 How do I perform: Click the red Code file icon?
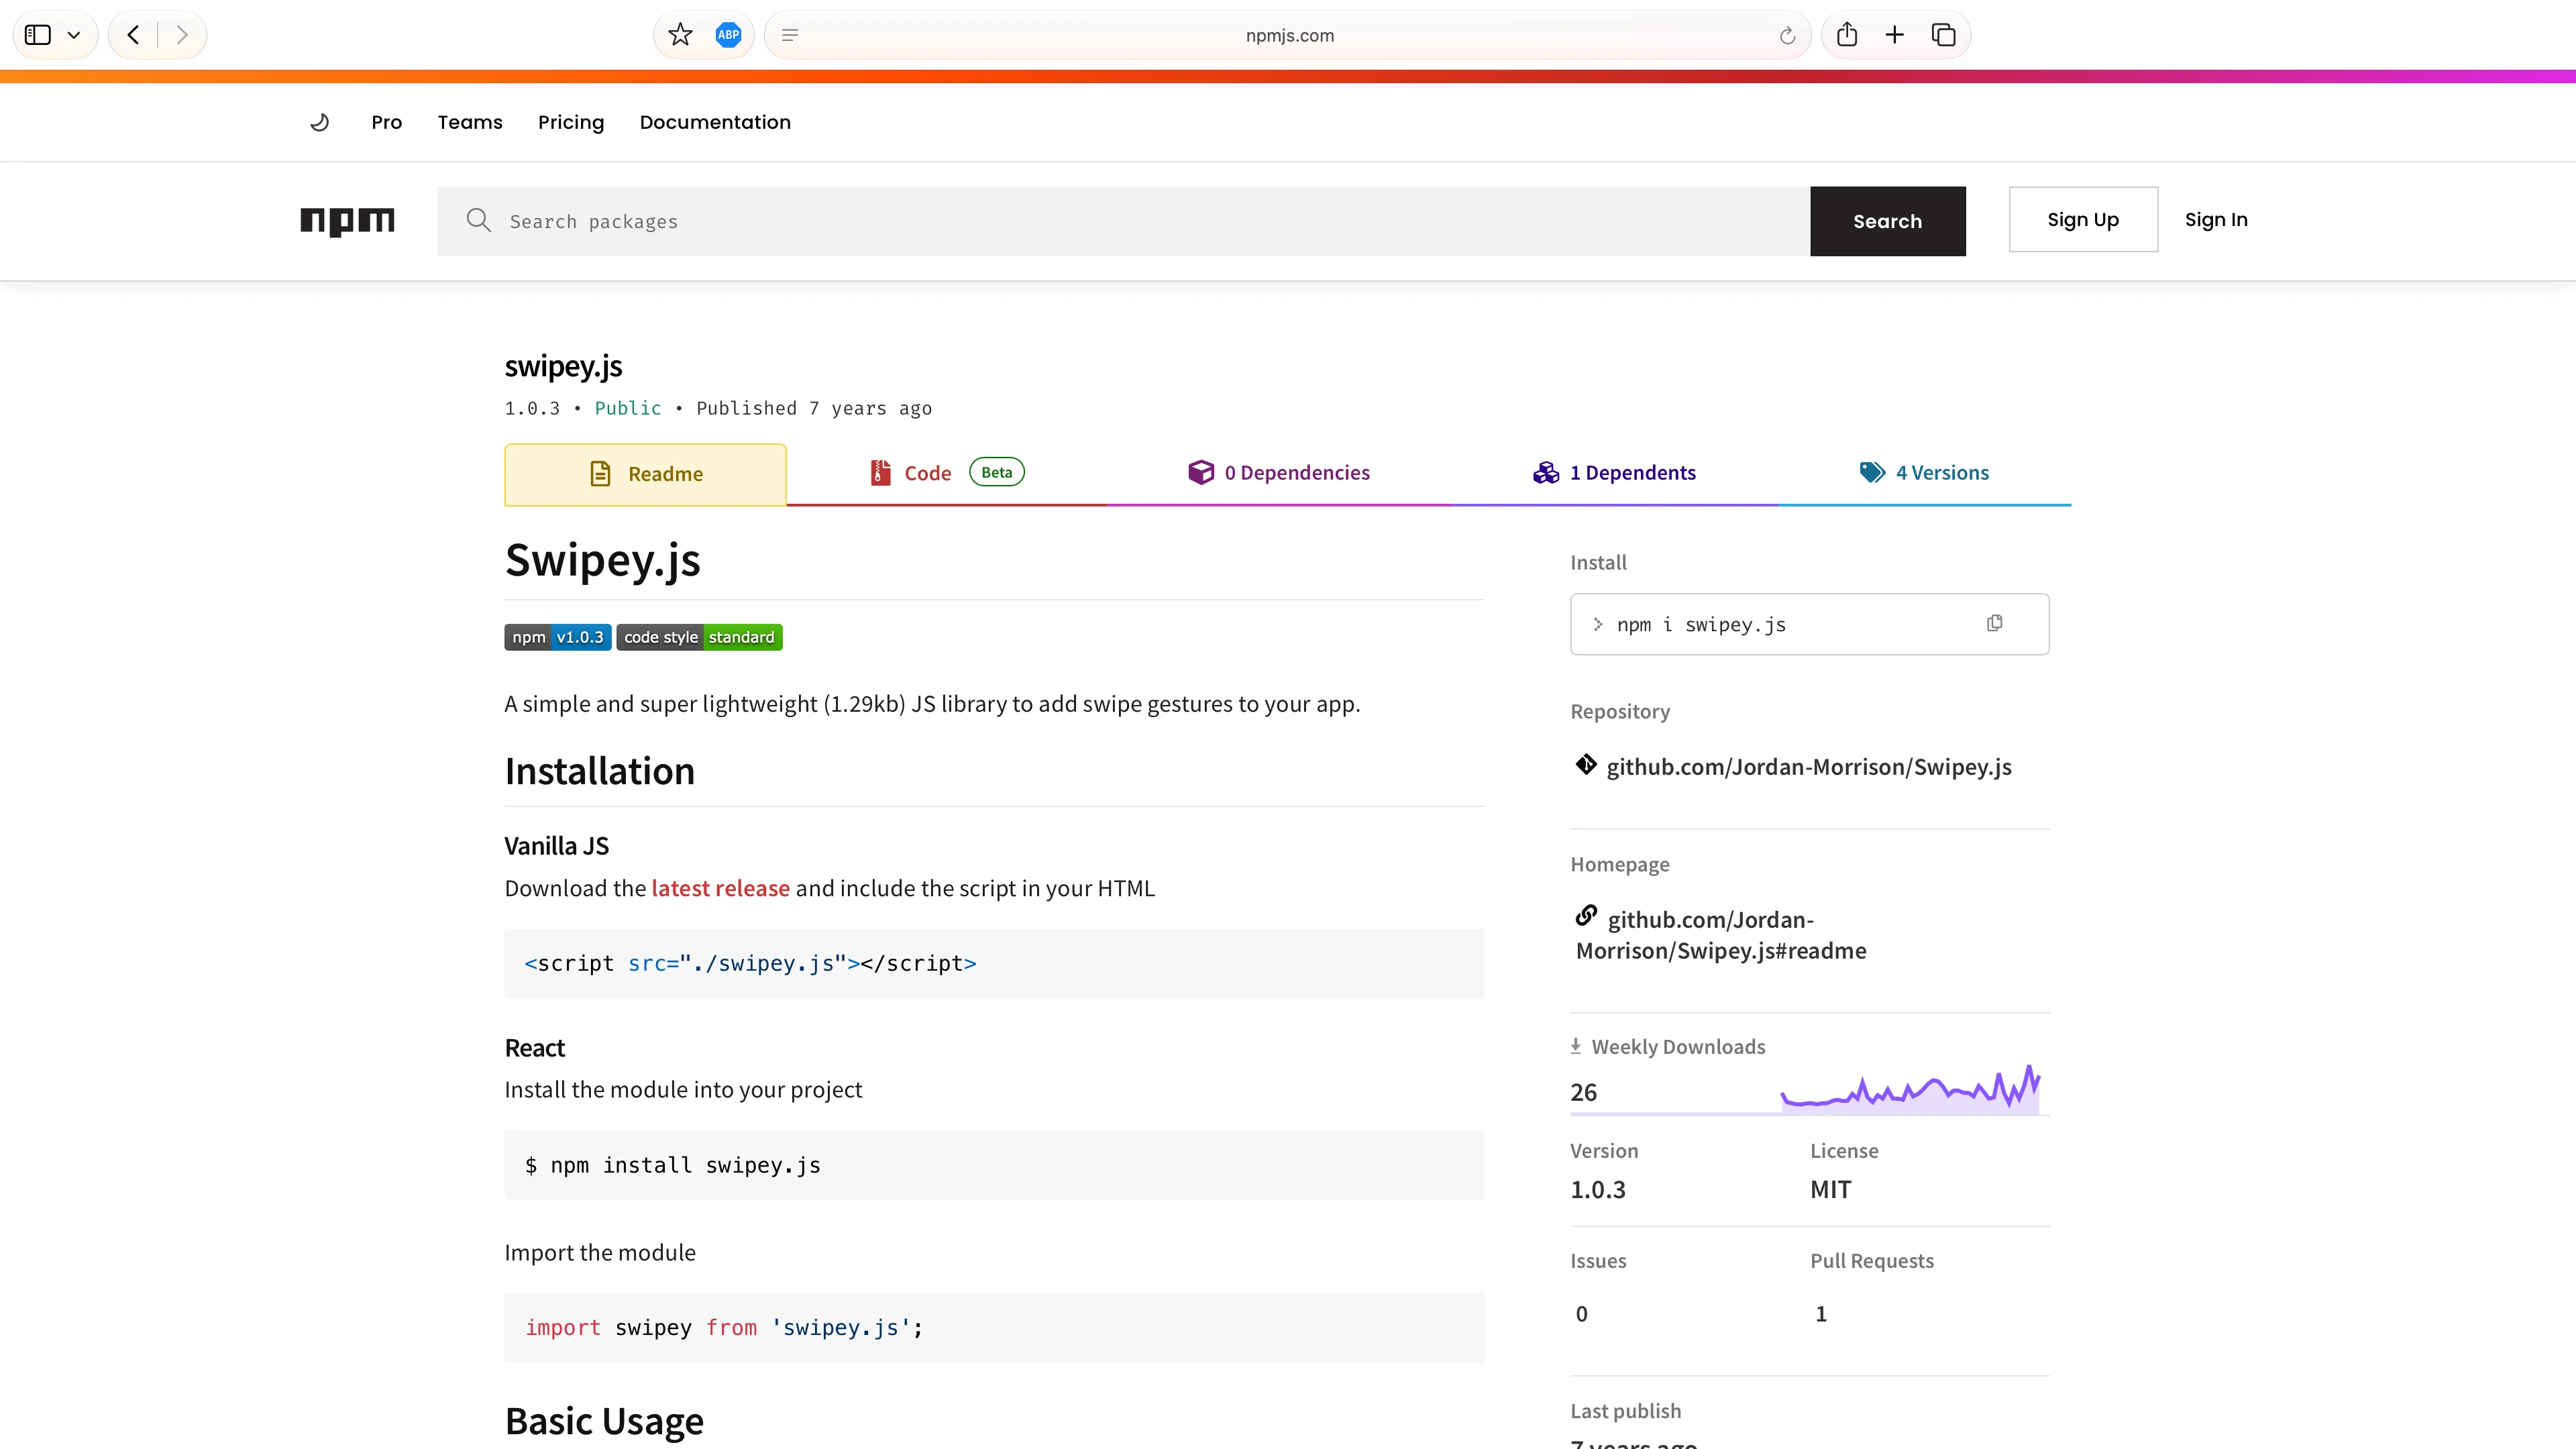880,473
